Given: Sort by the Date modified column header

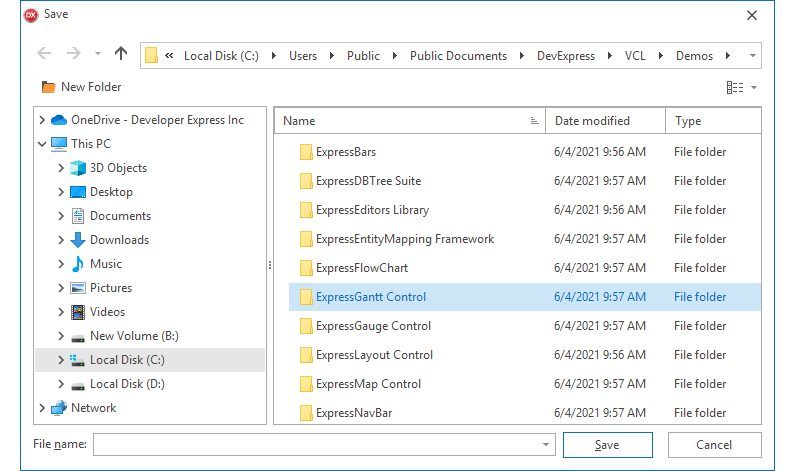Looking at the screenshot, I should tap(592, 121).
